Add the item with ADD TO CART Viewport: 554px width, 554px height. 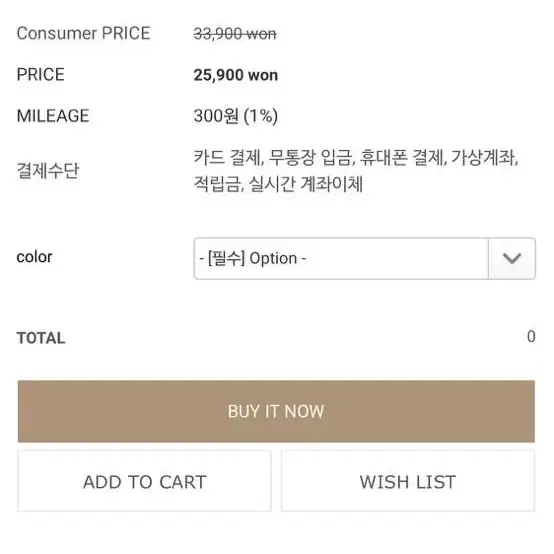tap(145, 482)
